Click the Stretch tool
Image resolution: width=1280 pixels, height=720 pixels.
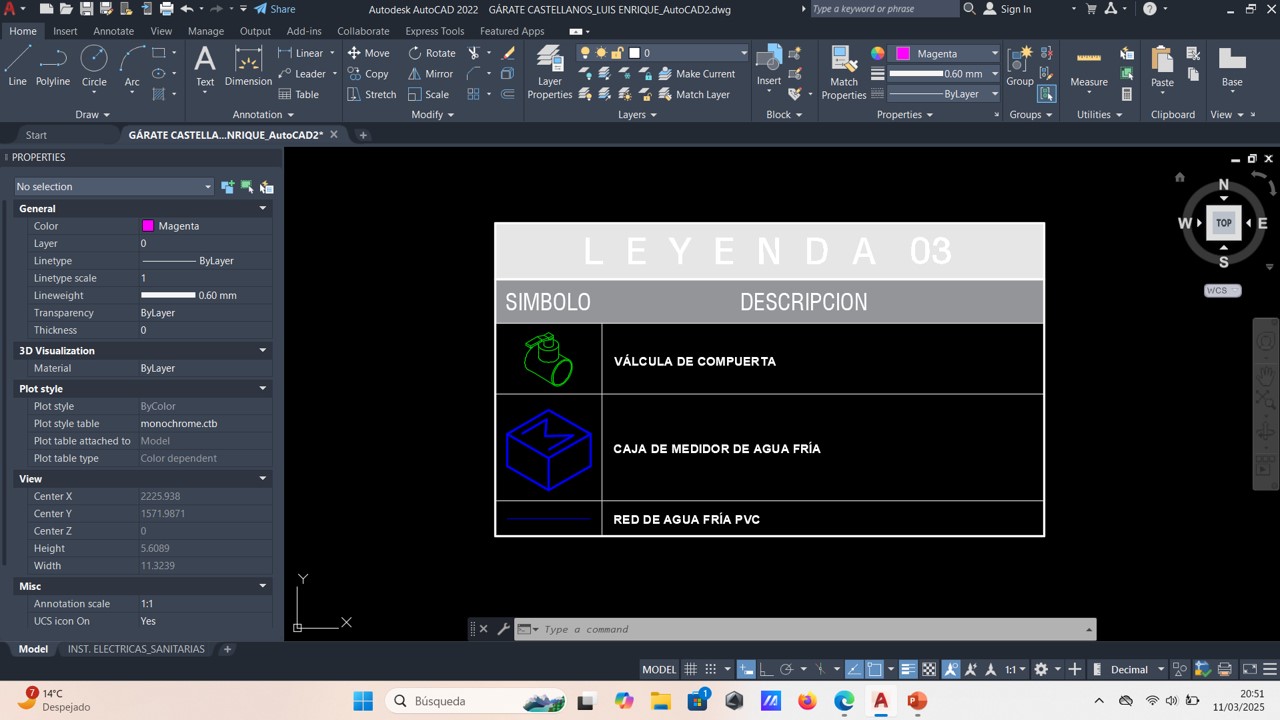pyautogui.click(x=371, y=94)
